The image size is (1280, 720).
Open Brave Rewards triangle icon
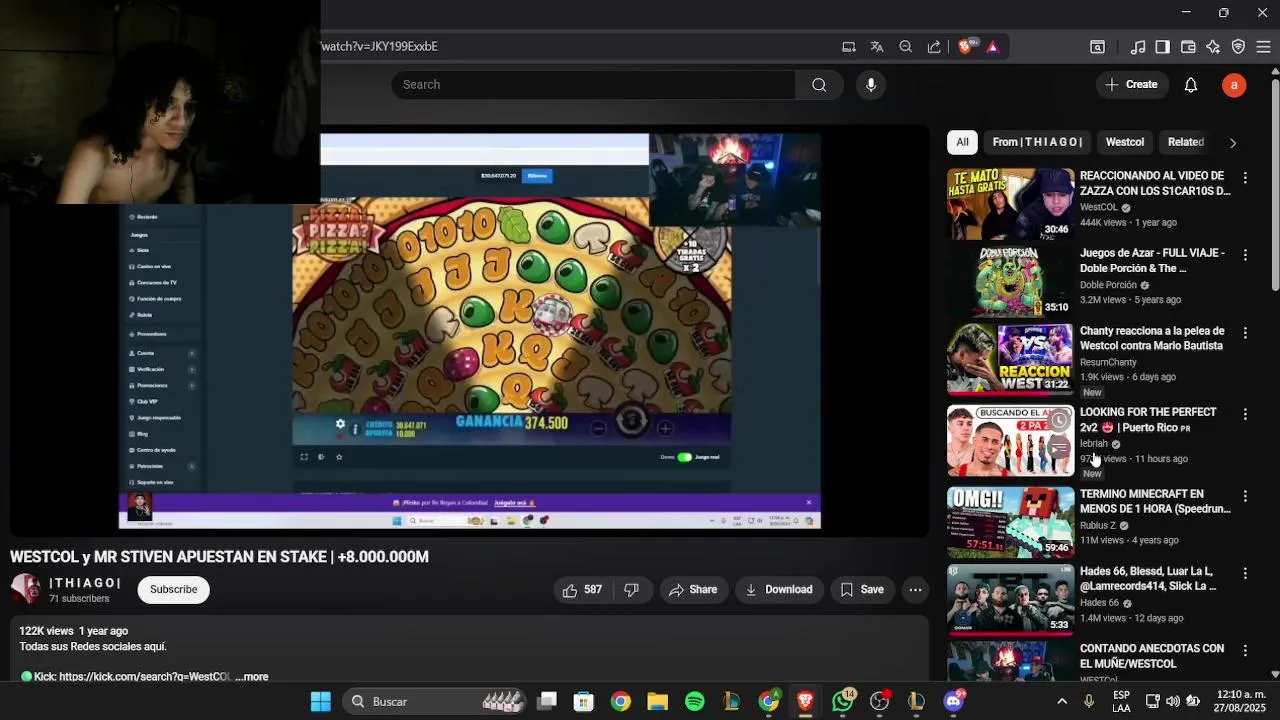pos(992,46)
